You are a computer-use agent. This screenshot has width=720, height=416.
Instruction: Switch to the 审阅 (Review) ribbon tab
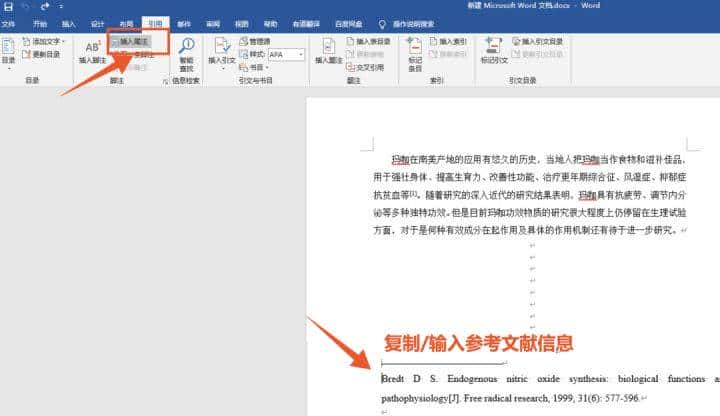pyautogui.click(x=213, y=24)
